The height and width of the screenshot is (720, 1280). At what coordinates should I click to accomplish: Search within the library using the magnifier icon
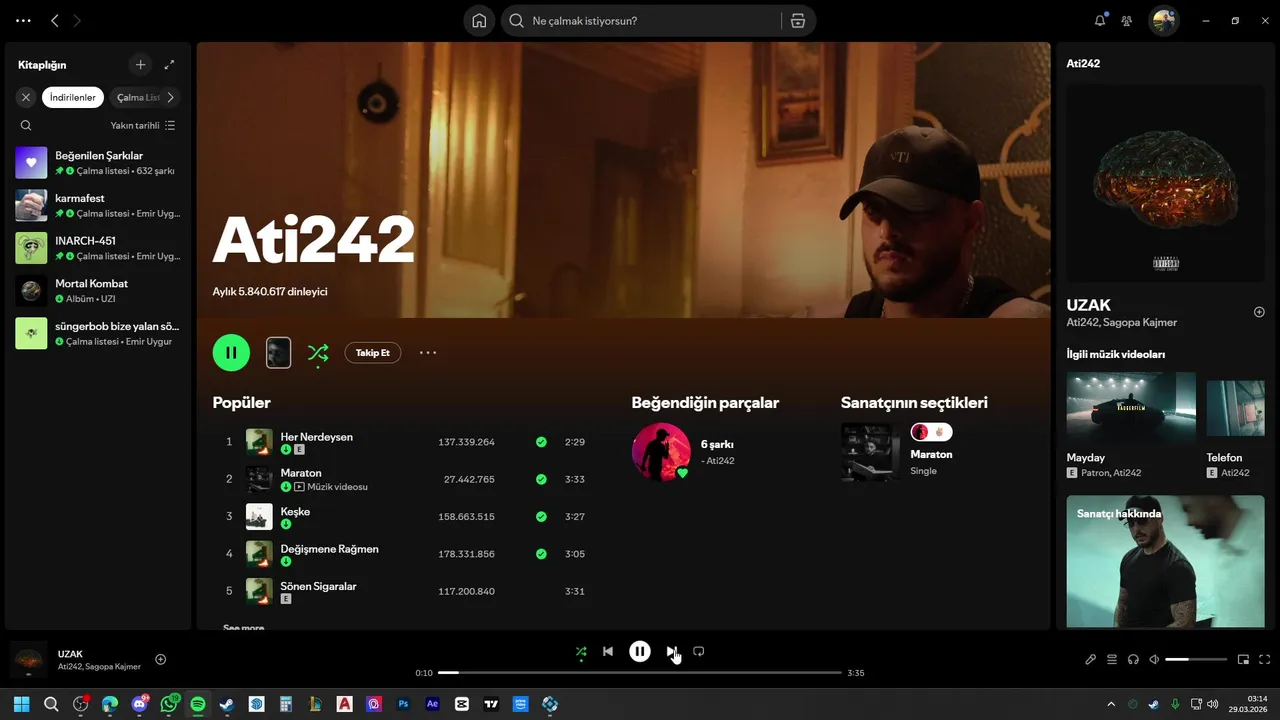tap(26, 125)
